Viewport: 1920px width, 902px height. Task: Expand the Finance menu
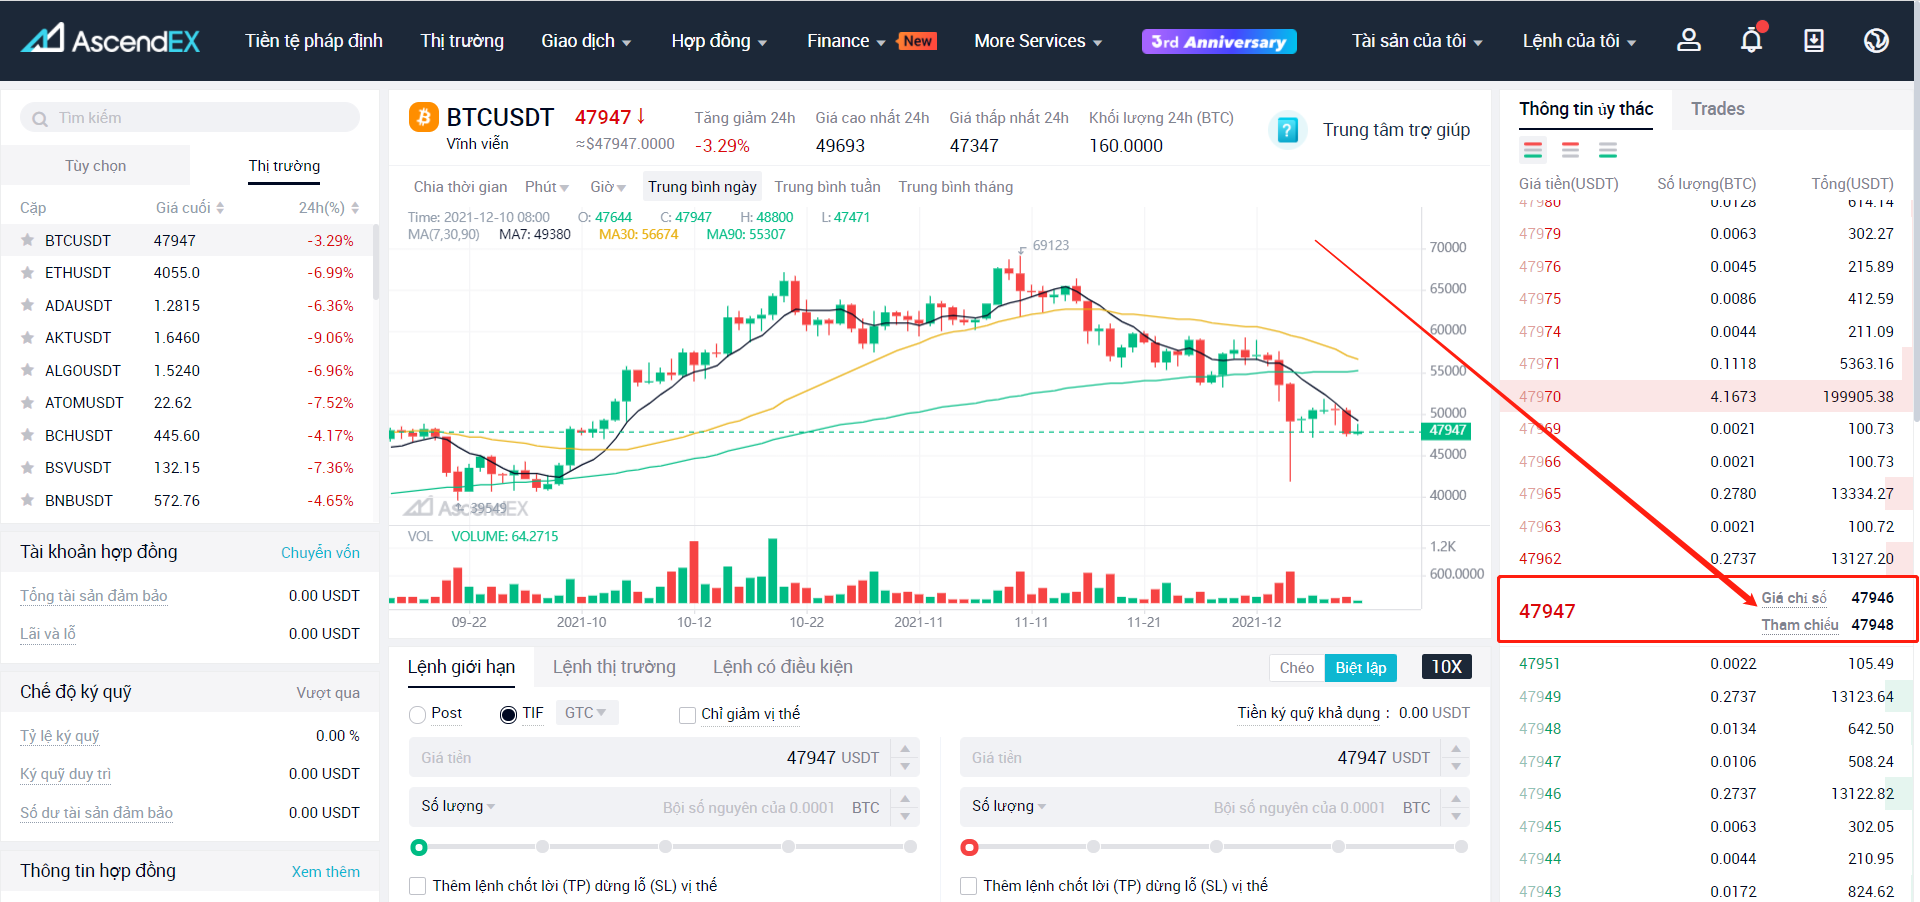pos(846,41)
